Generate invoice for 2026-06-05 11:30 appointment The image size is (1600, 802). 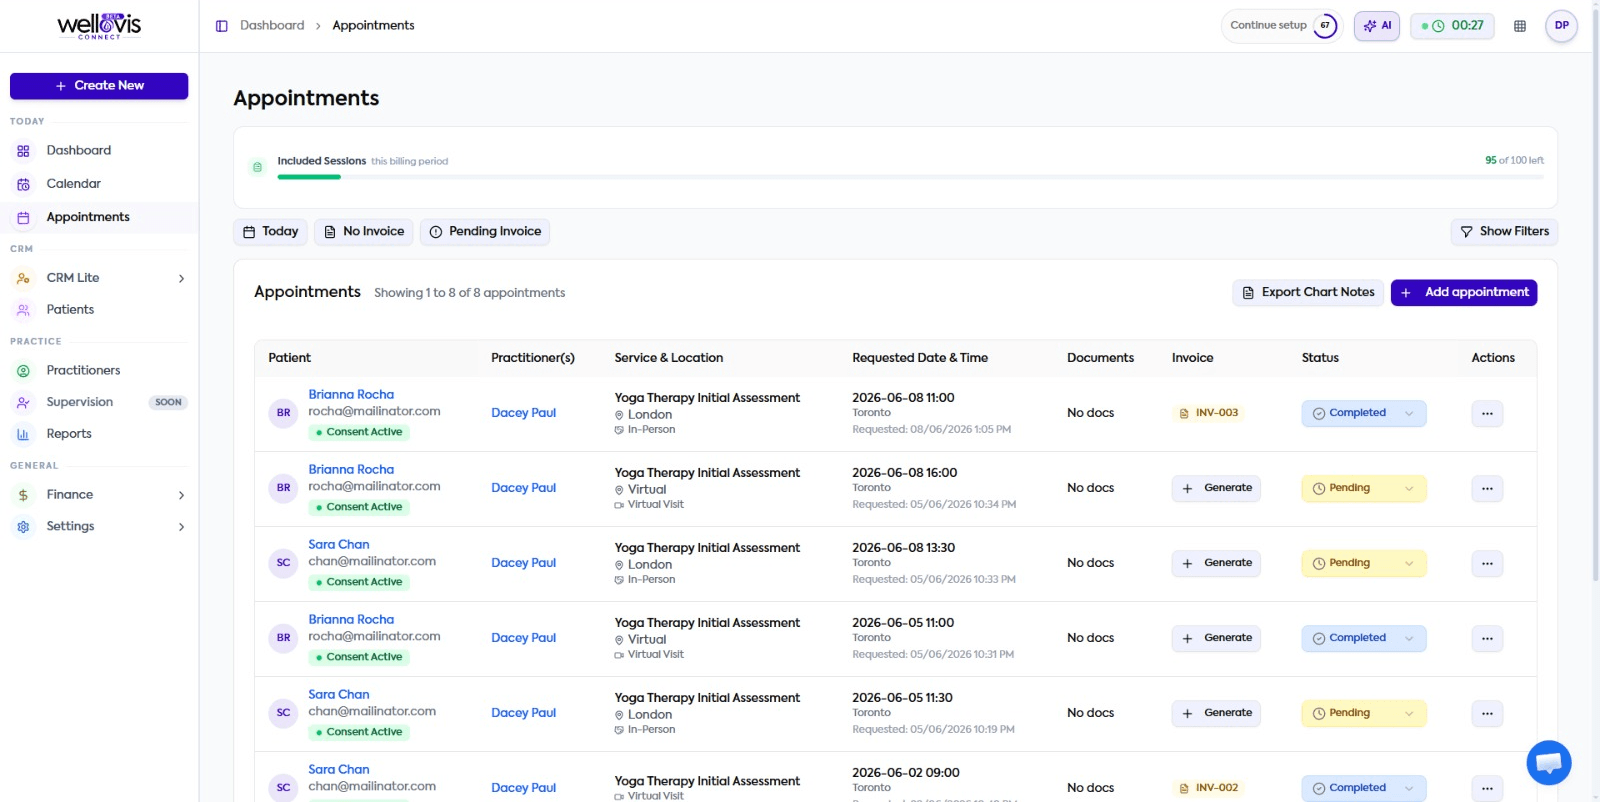tap(1216, 713)
